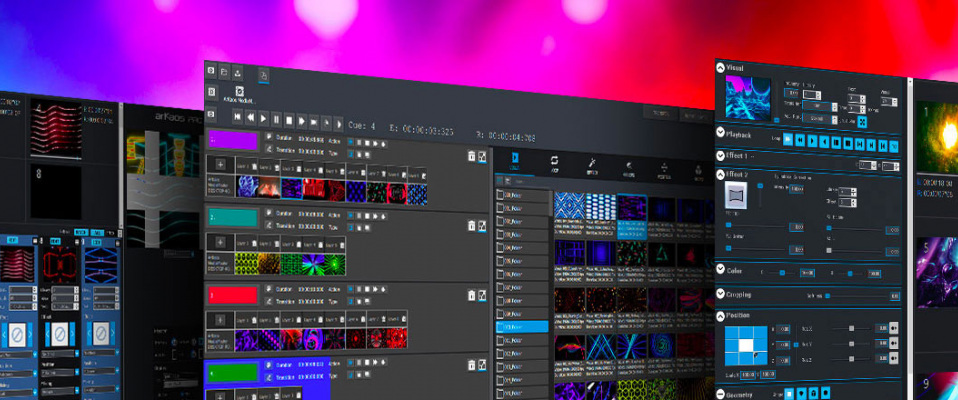
Task: Click the open-folder icon in top toolbar
Action: 224,71
